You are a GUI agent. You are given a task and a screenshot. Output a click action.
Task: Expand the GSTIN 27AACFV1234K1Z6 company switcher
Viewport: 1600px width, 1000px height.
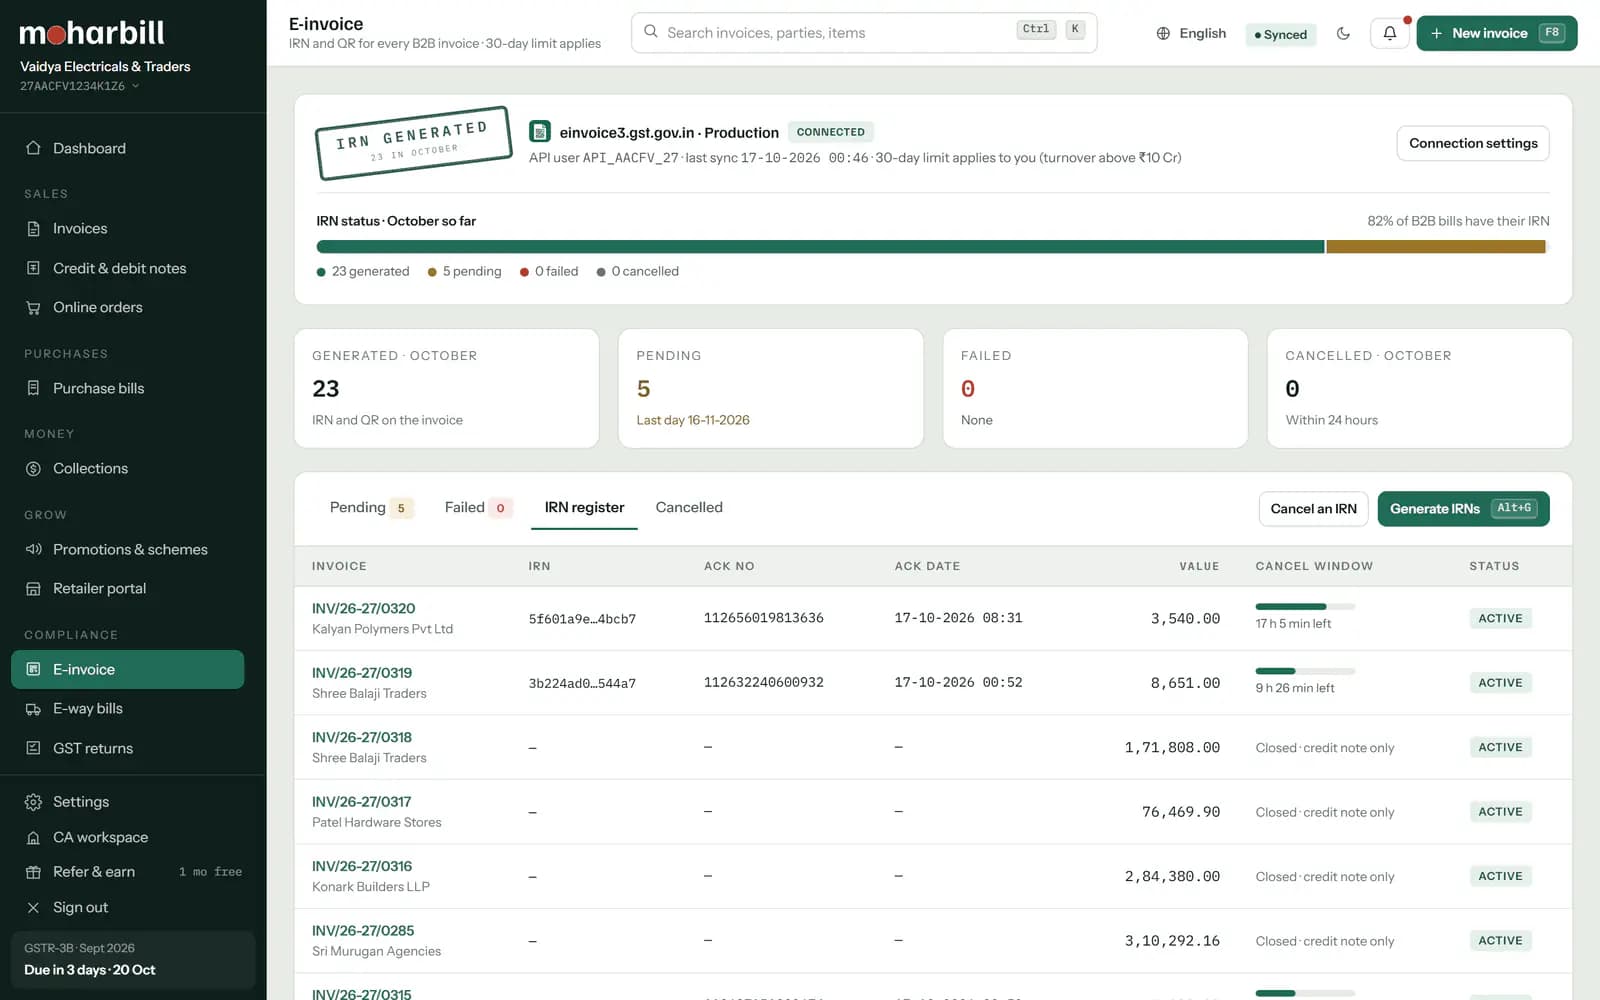pyautogui.click(x=80, y=86)
